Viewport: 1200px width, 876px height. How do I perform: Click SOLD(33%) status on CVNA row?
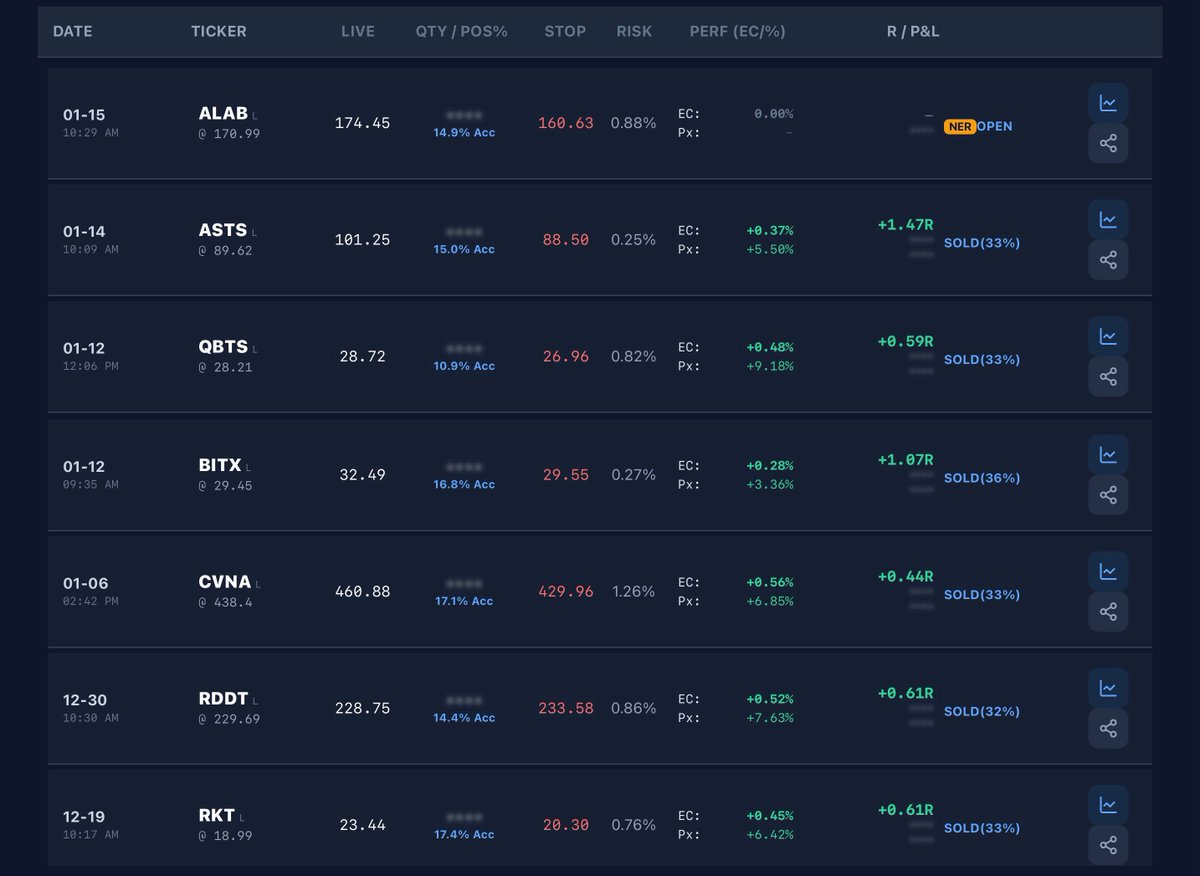982,595
